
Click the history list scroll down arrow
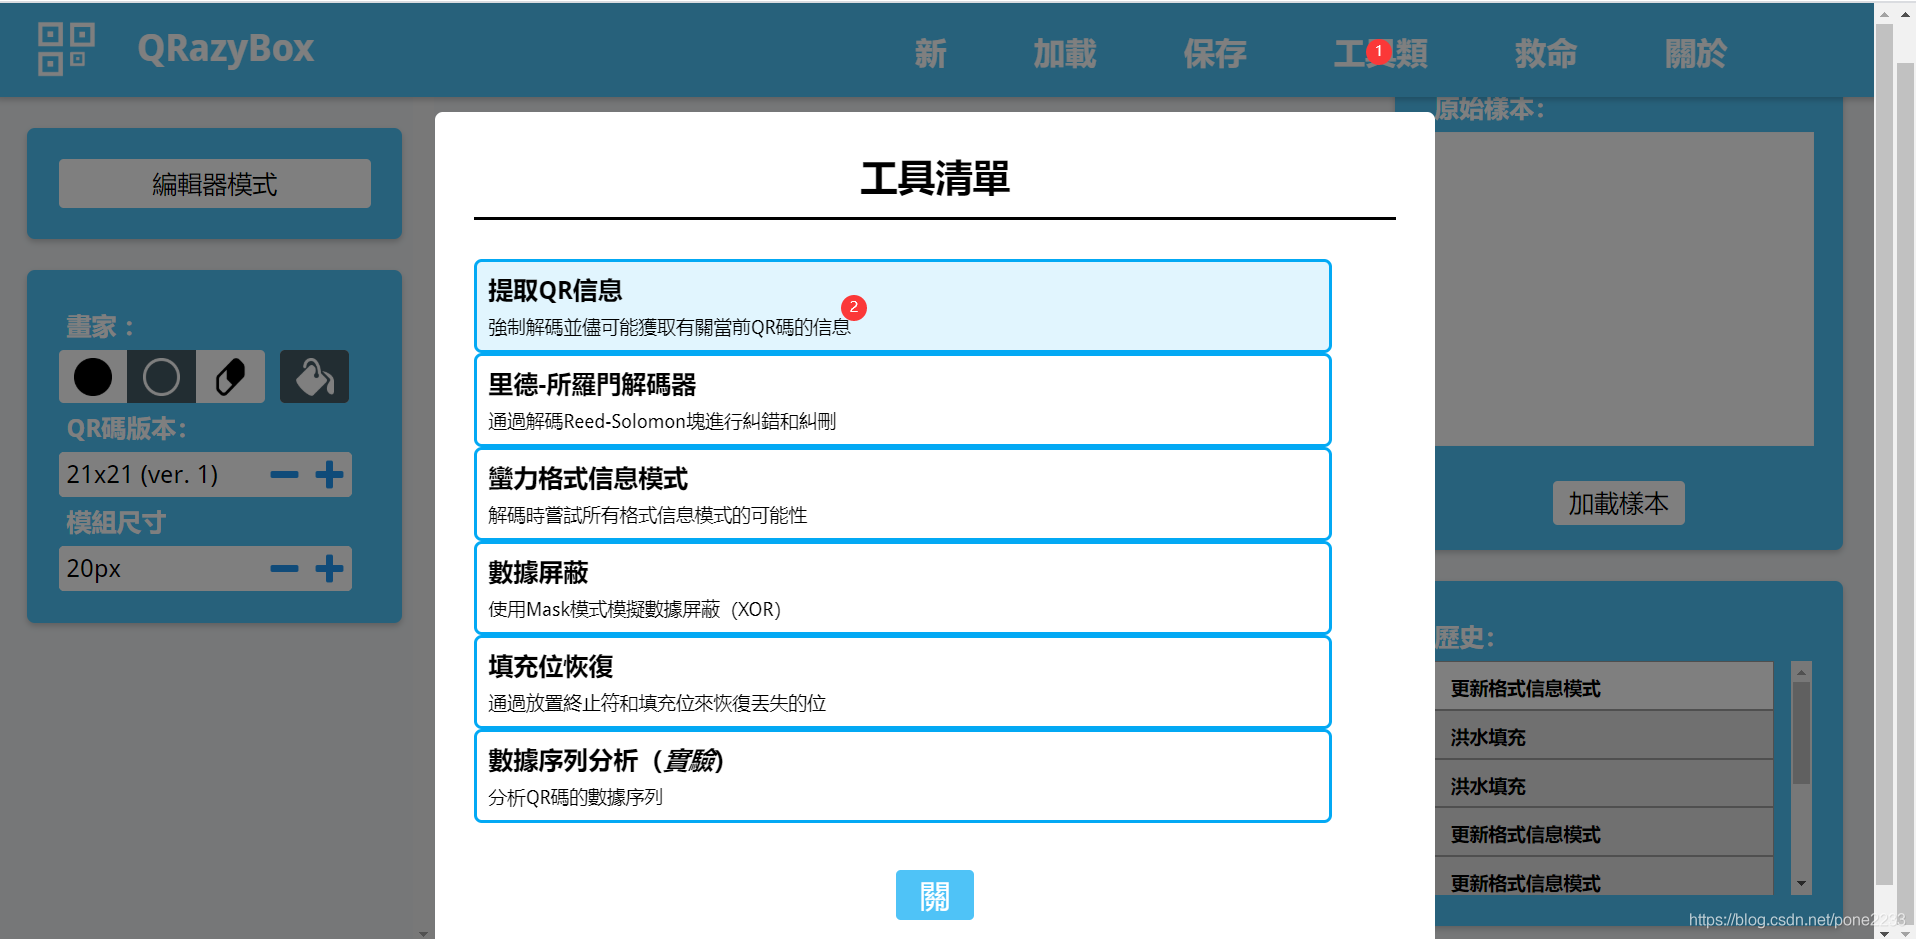tap(1801, 884)
